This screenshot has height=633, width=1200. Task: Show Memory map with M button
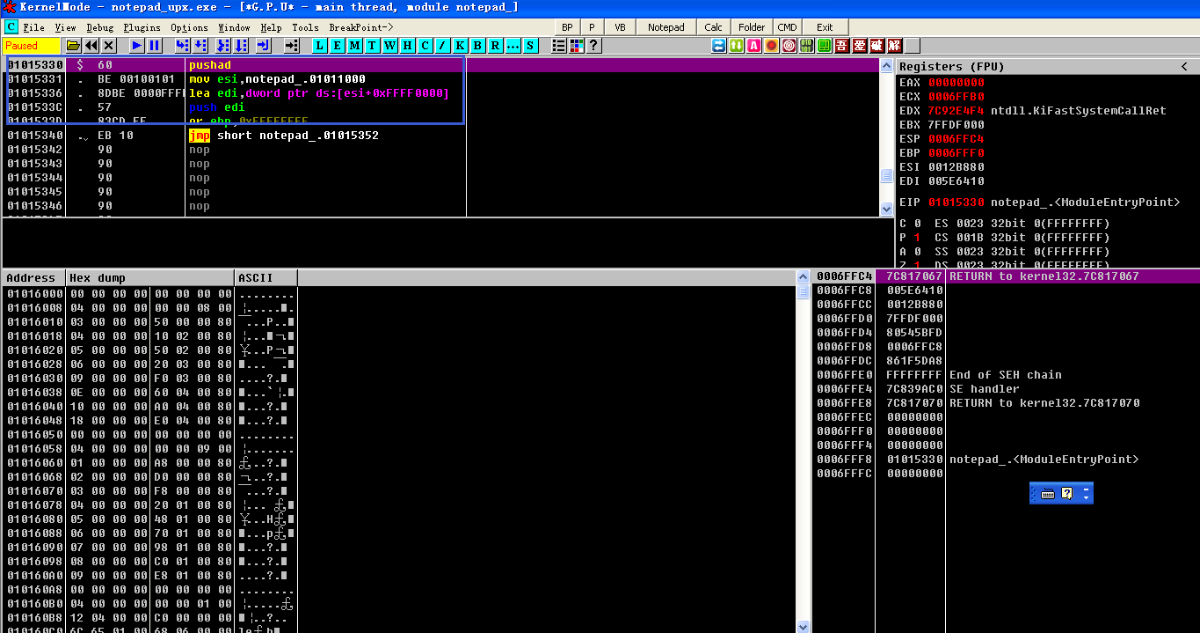point(355,45)
